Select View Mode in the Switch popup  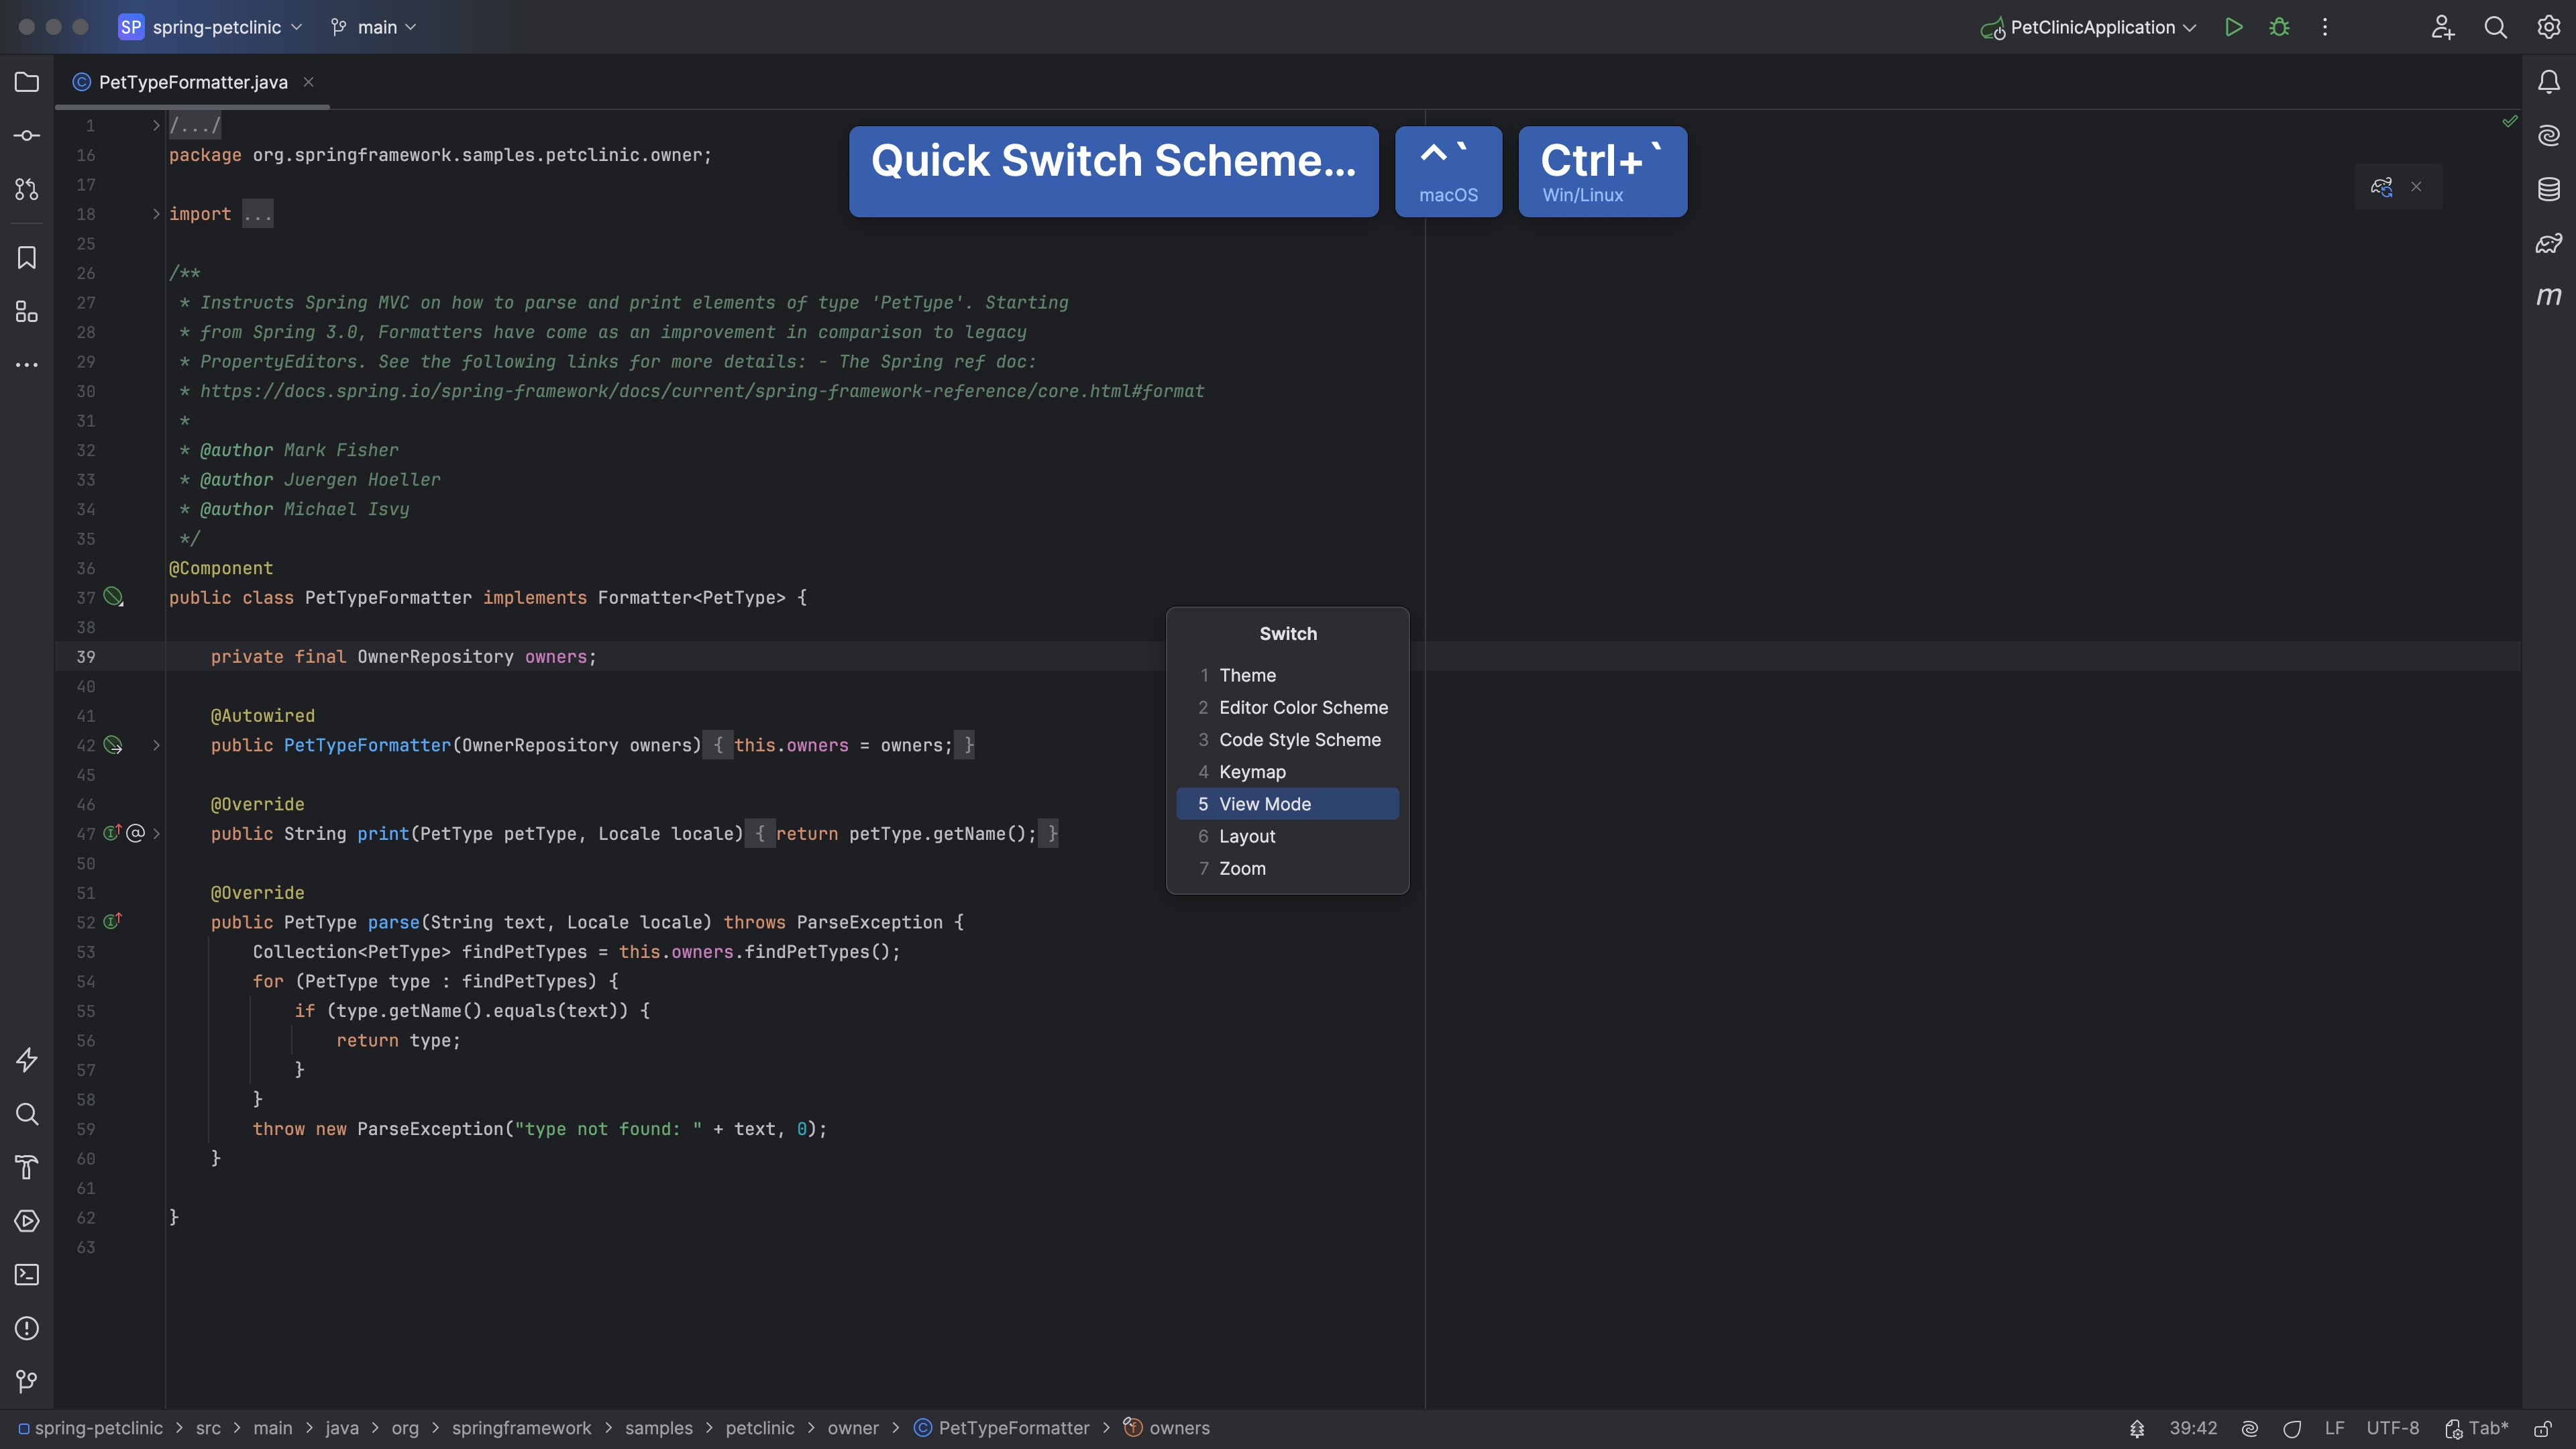click(x=1265, y=803)
